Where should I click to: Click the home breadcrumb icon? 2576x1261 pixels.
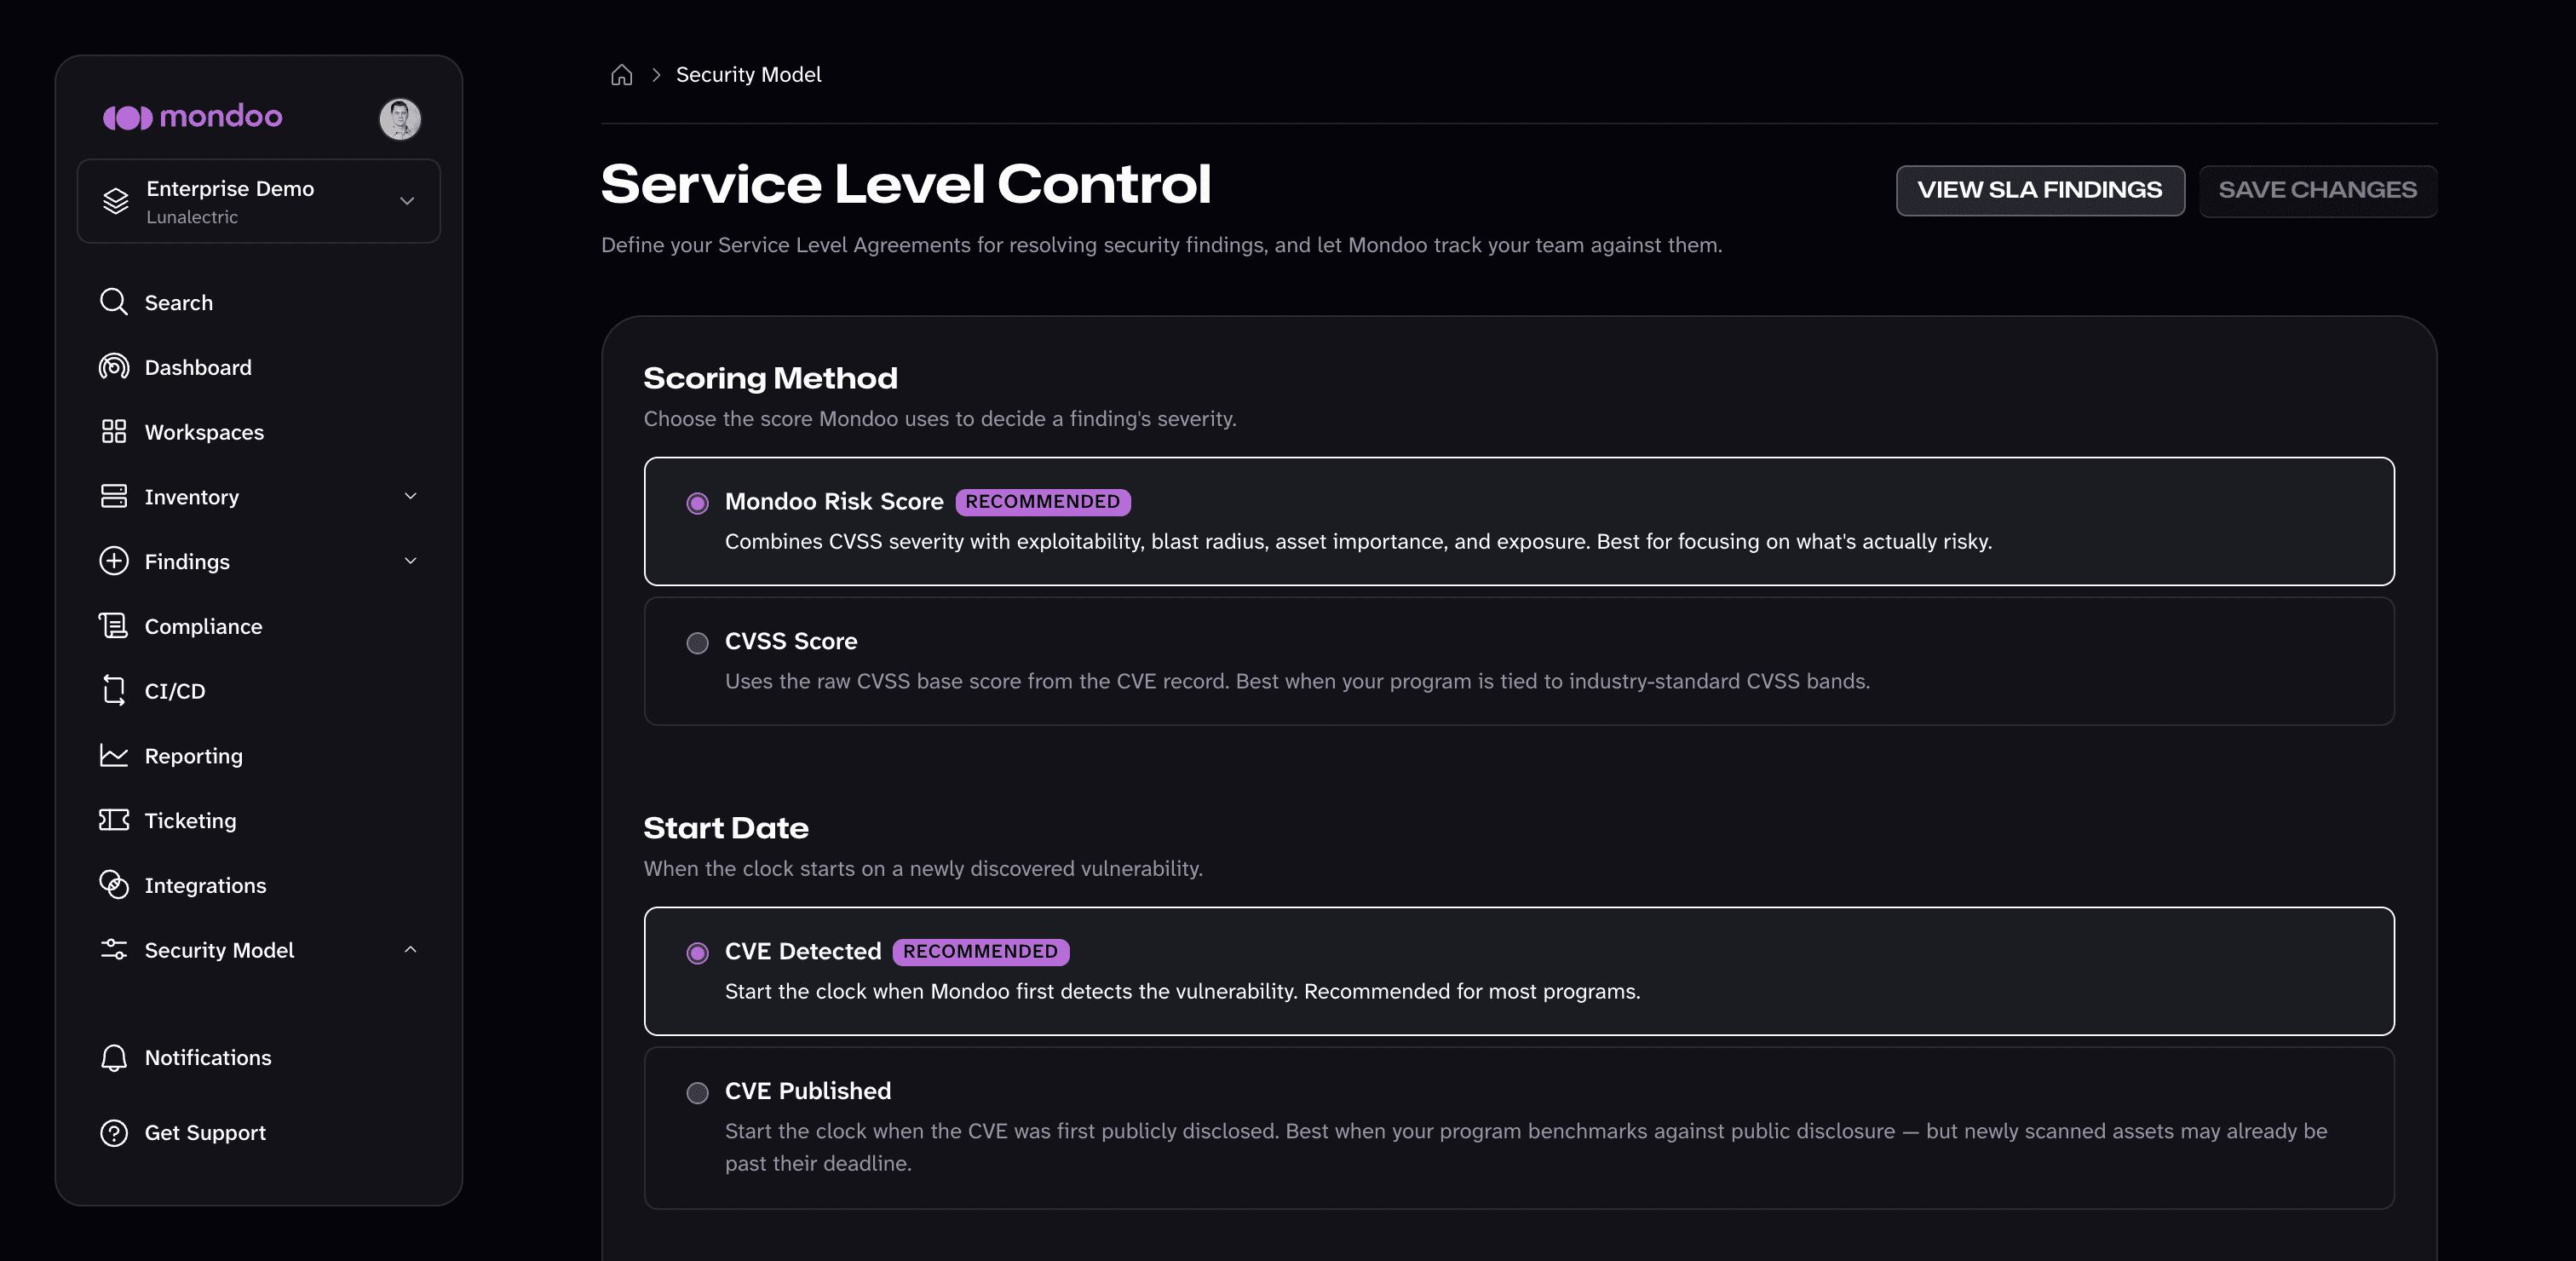tap(622, 75)
